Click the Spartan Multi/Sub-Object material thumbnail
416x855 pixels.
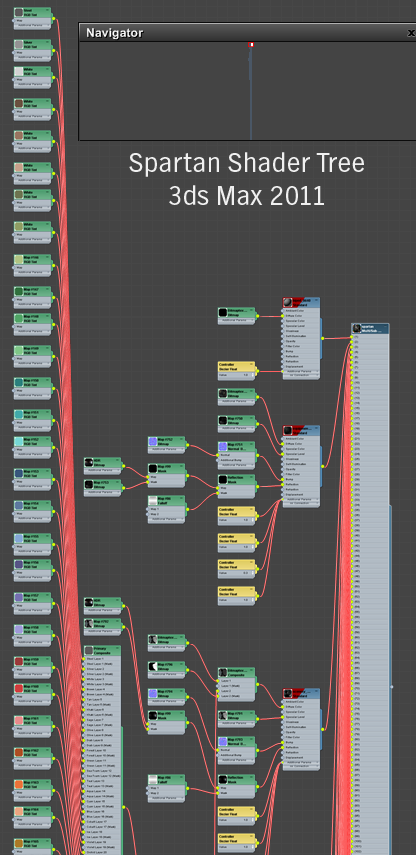357,328
